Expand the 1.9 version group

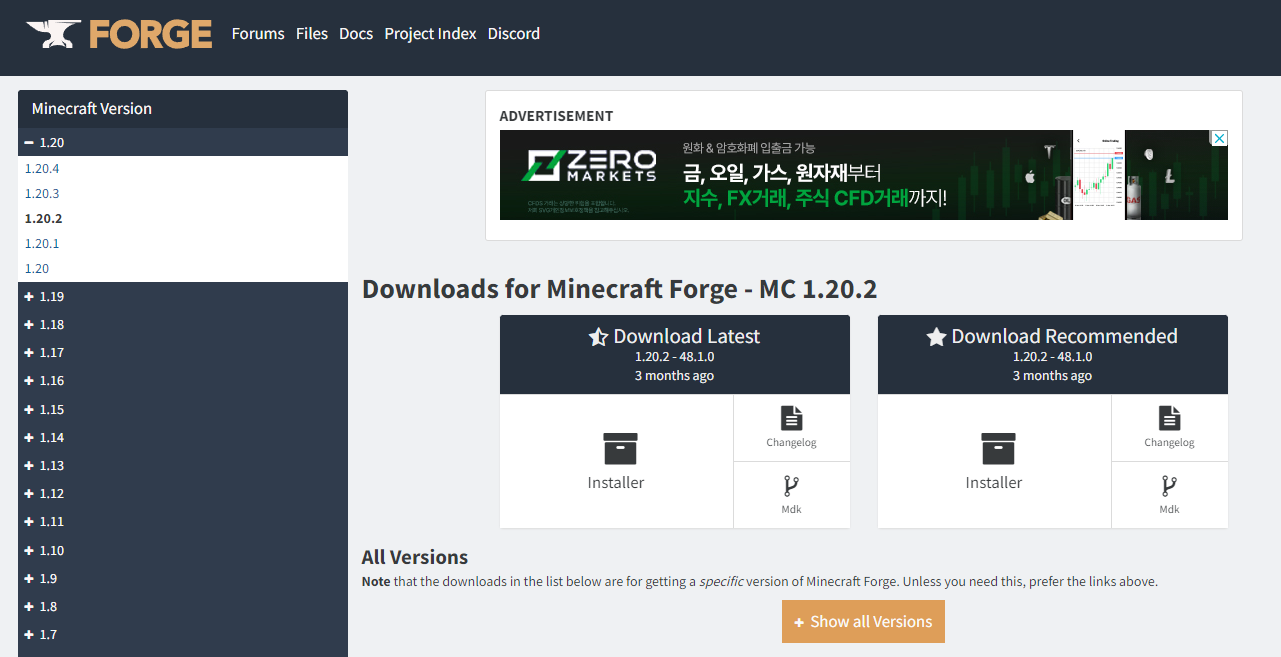coord(183,579)
